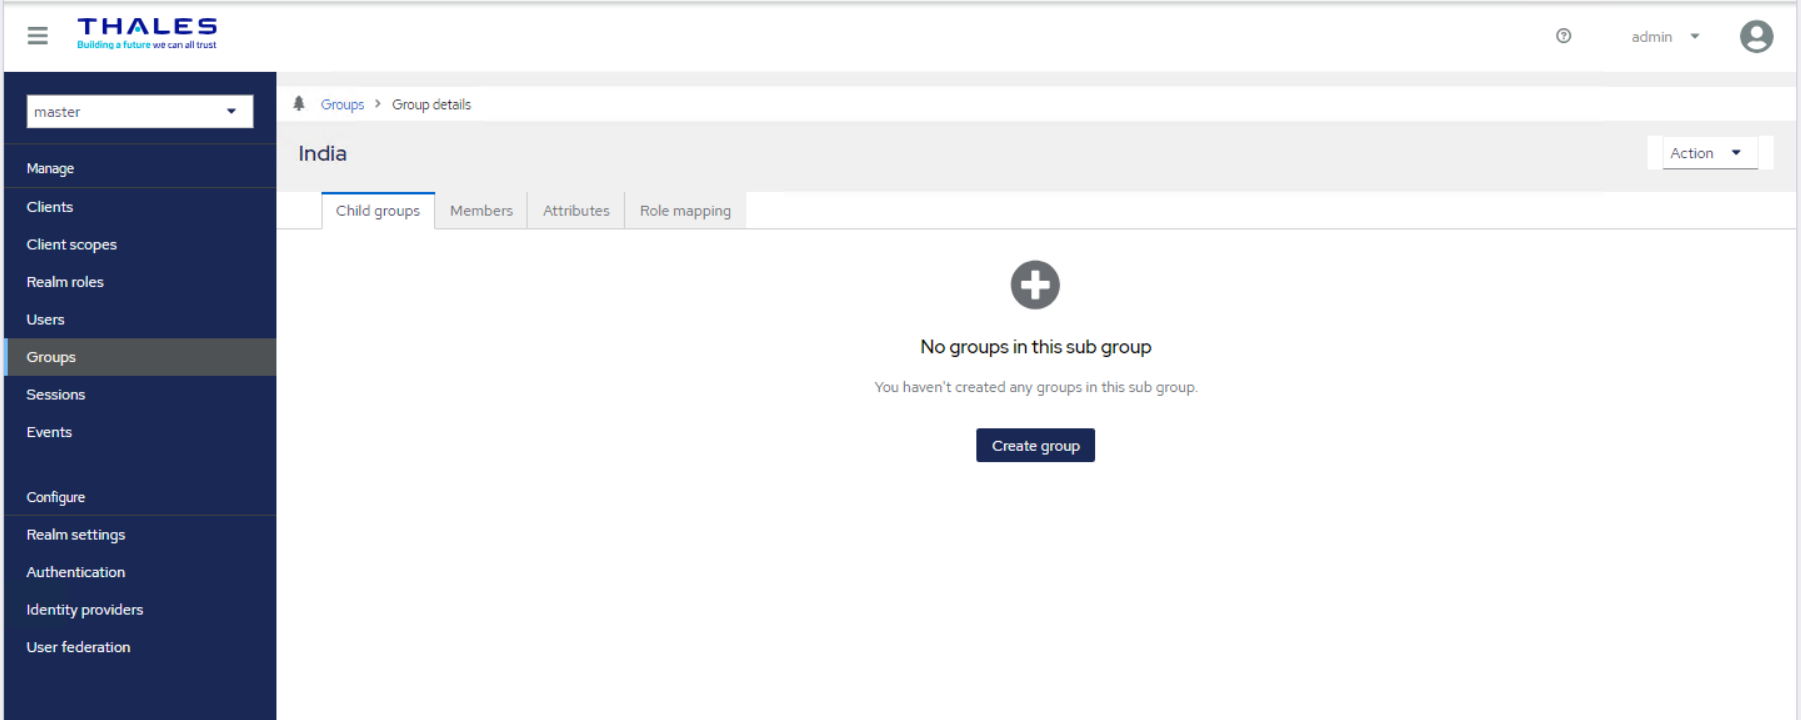
Task: Click the large plus circle icon
Action: tap(1035, 285)
